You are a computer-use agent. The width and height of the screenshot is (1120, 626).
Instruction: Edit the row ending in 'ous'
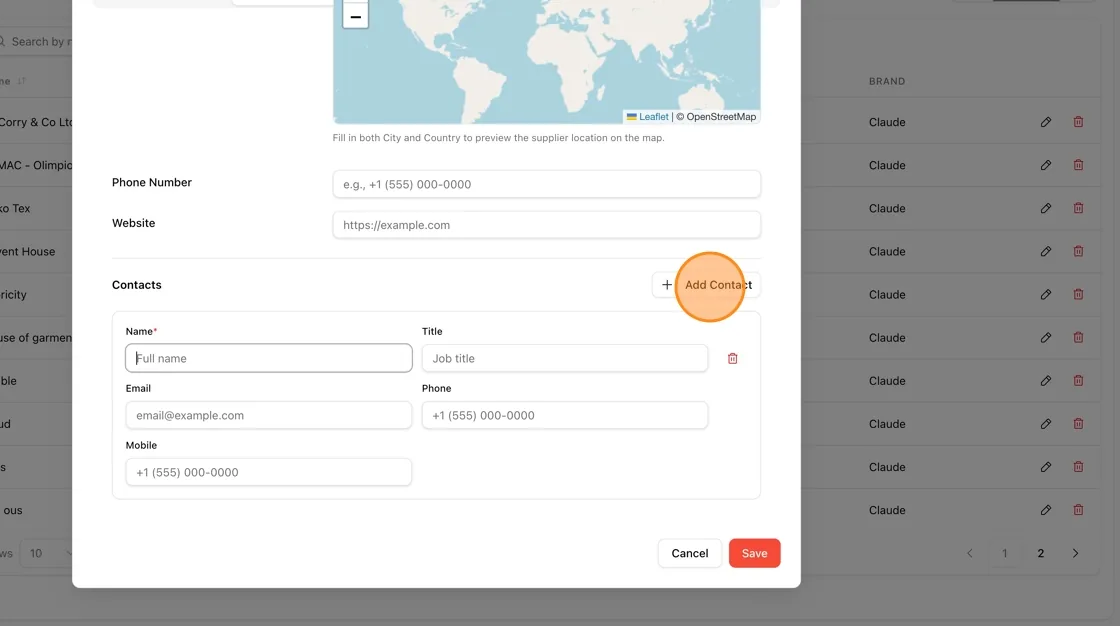coord(1046,510)
